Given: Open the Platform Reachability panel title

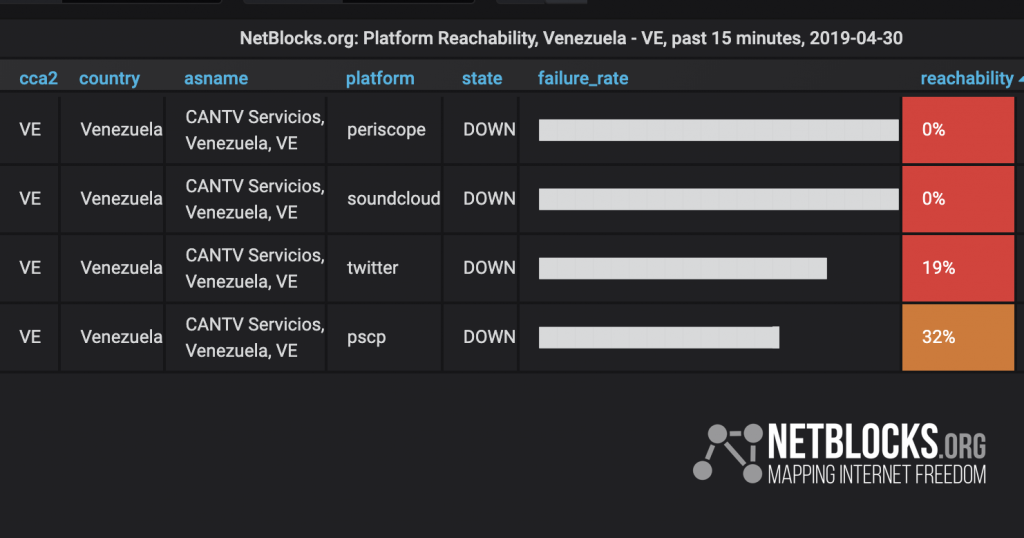Looking at the screenshot, I should pos(571,38).
